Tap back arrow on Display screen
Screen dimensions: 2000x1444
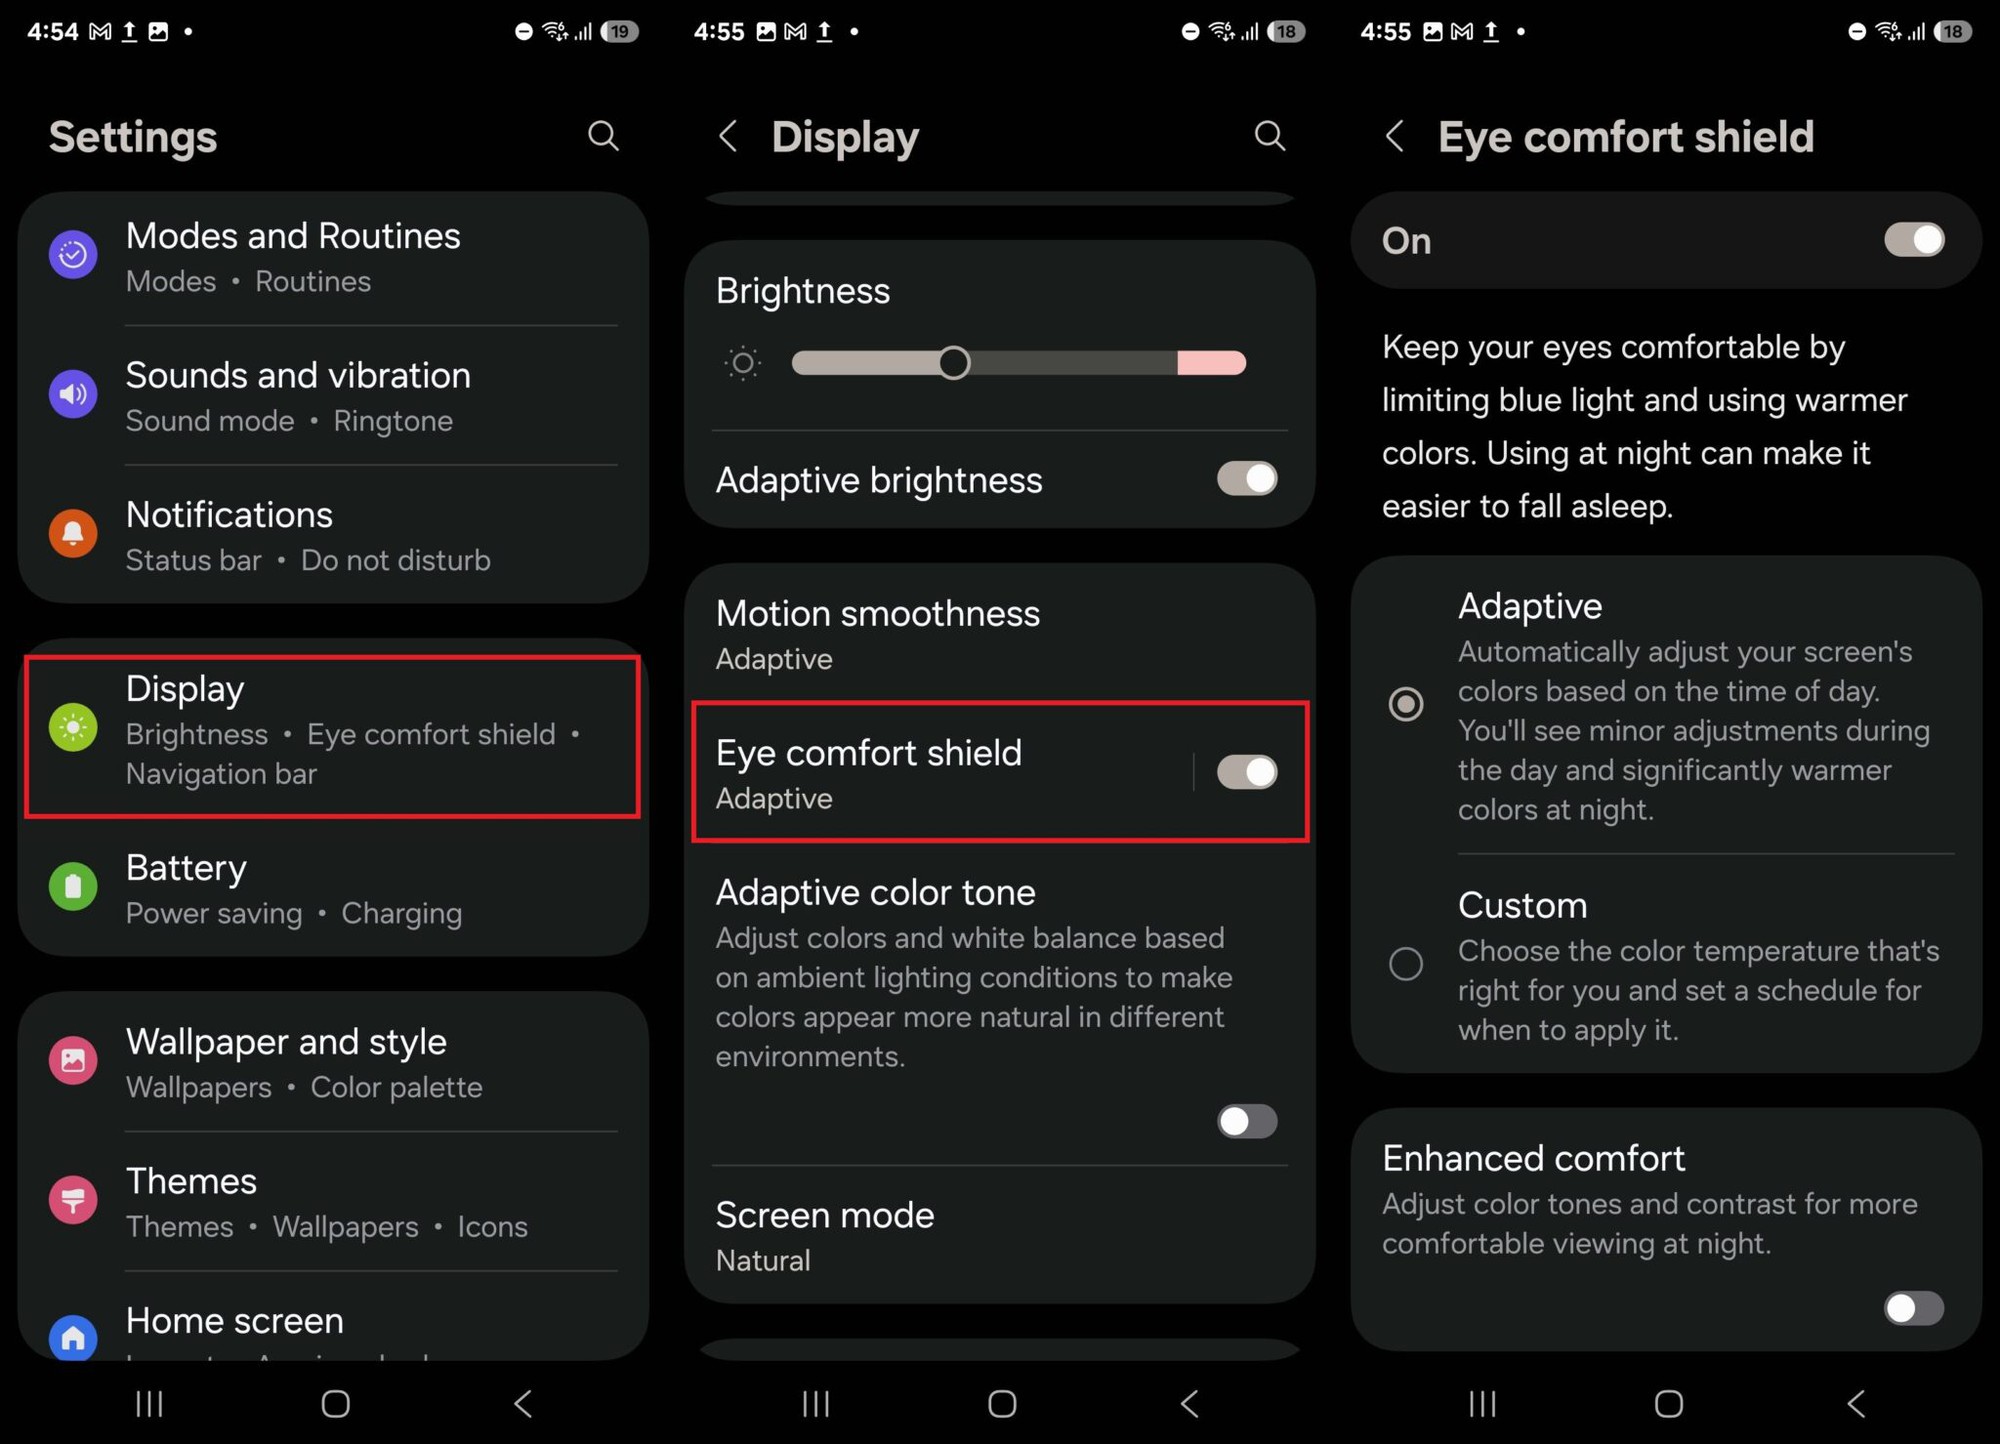click(x=727, y=137)
